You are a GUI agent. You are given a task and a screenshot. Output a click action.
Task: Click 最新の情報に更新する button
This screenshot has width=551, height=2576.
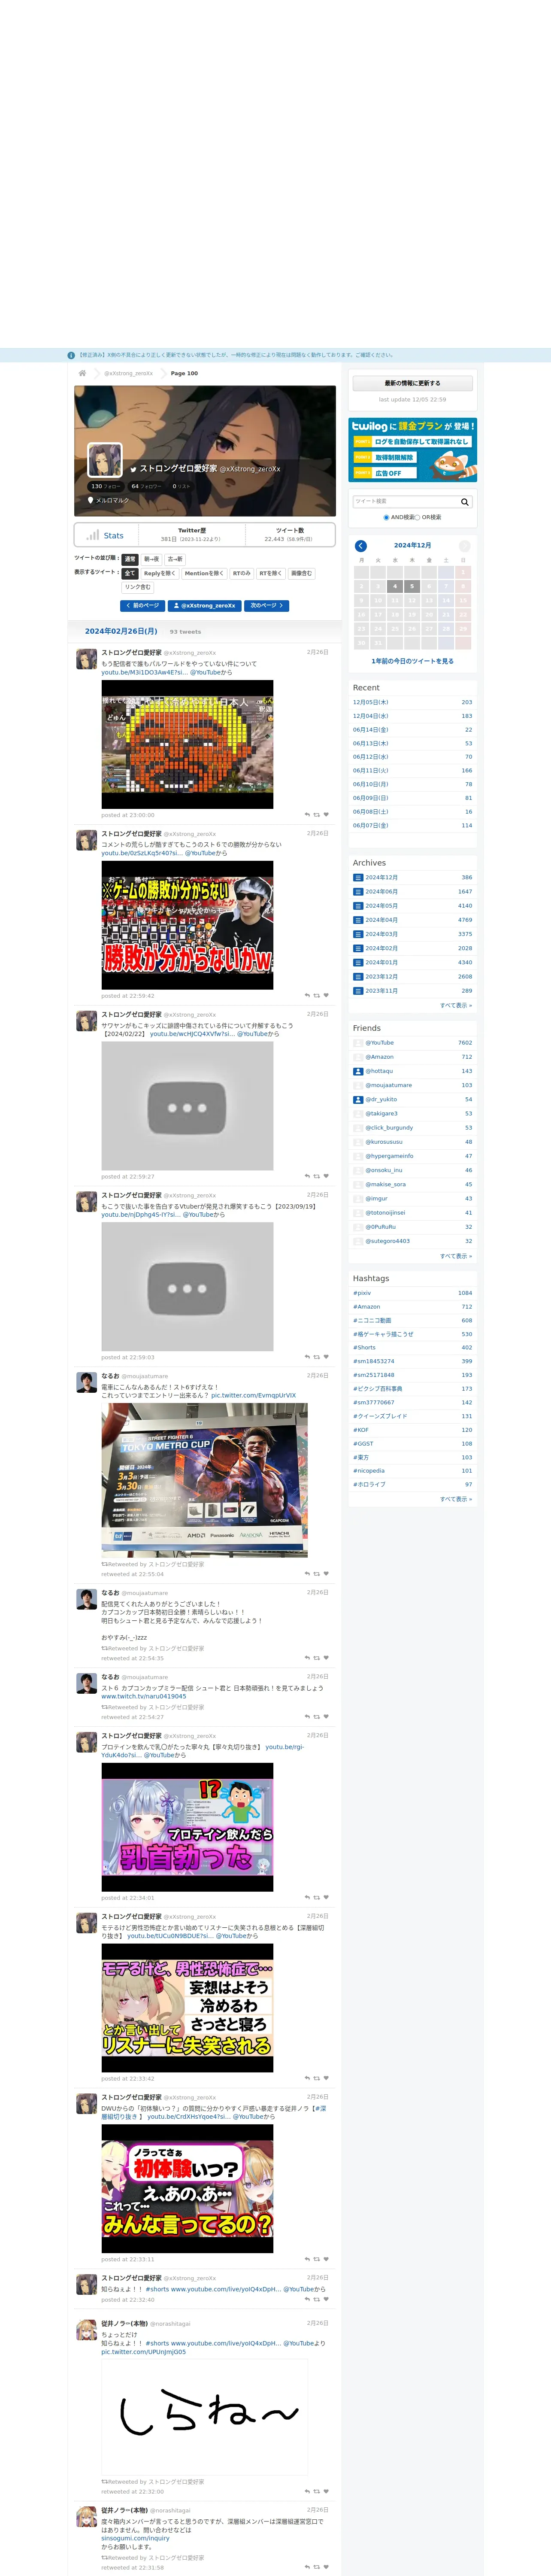click(412, 383)
